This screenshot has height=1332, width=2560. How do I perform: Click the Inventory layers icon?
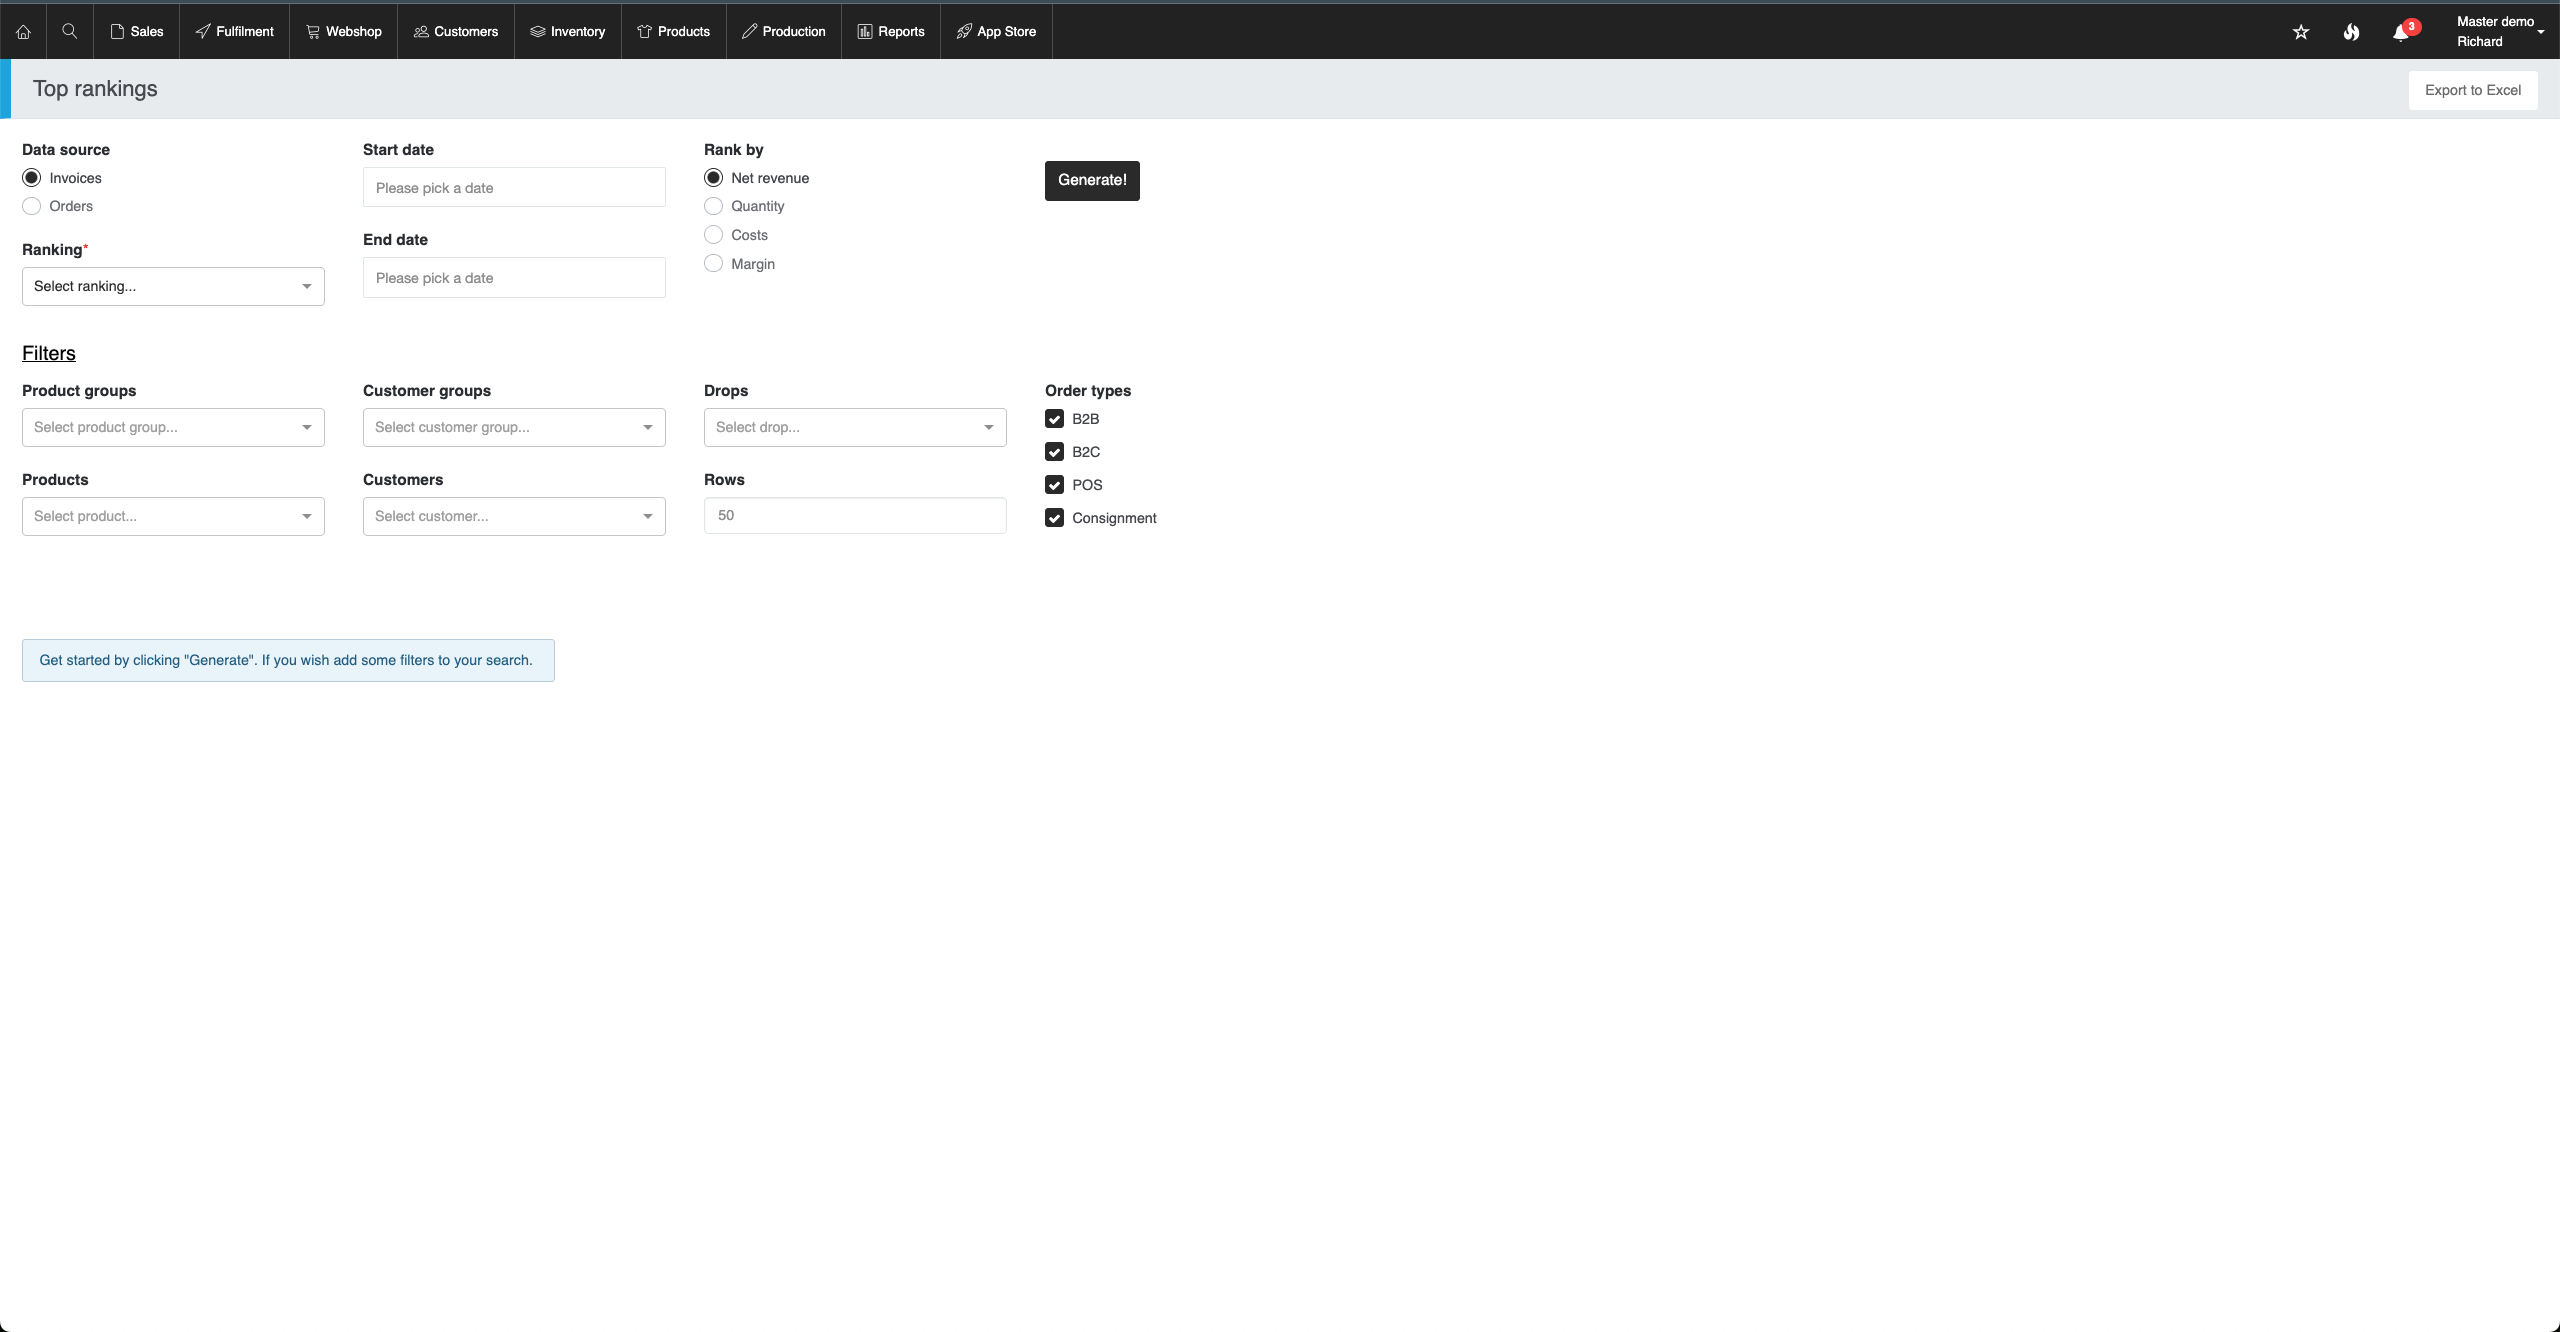pos(538,32)
